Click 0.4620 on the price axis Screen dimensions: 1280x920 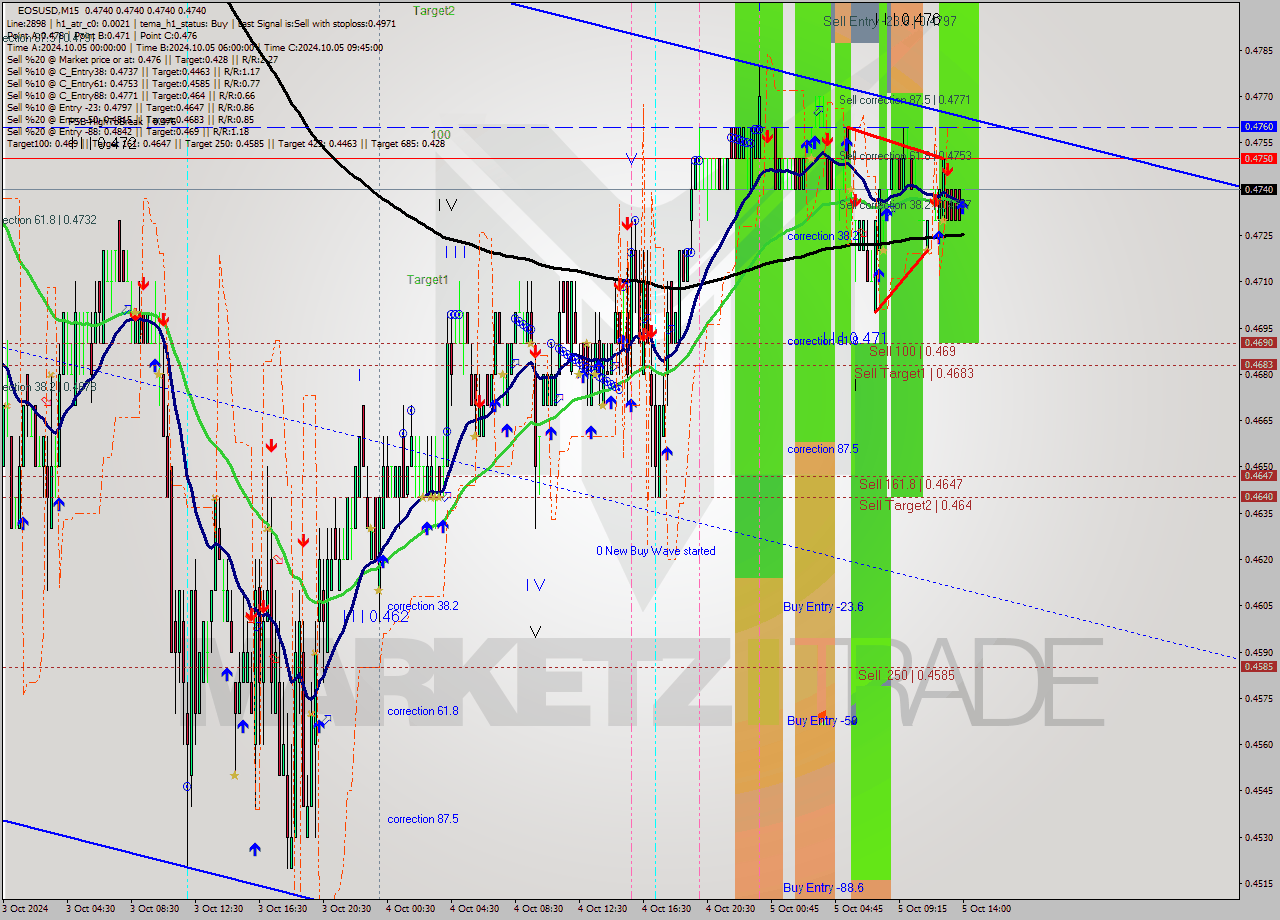tap(1258, 559)
